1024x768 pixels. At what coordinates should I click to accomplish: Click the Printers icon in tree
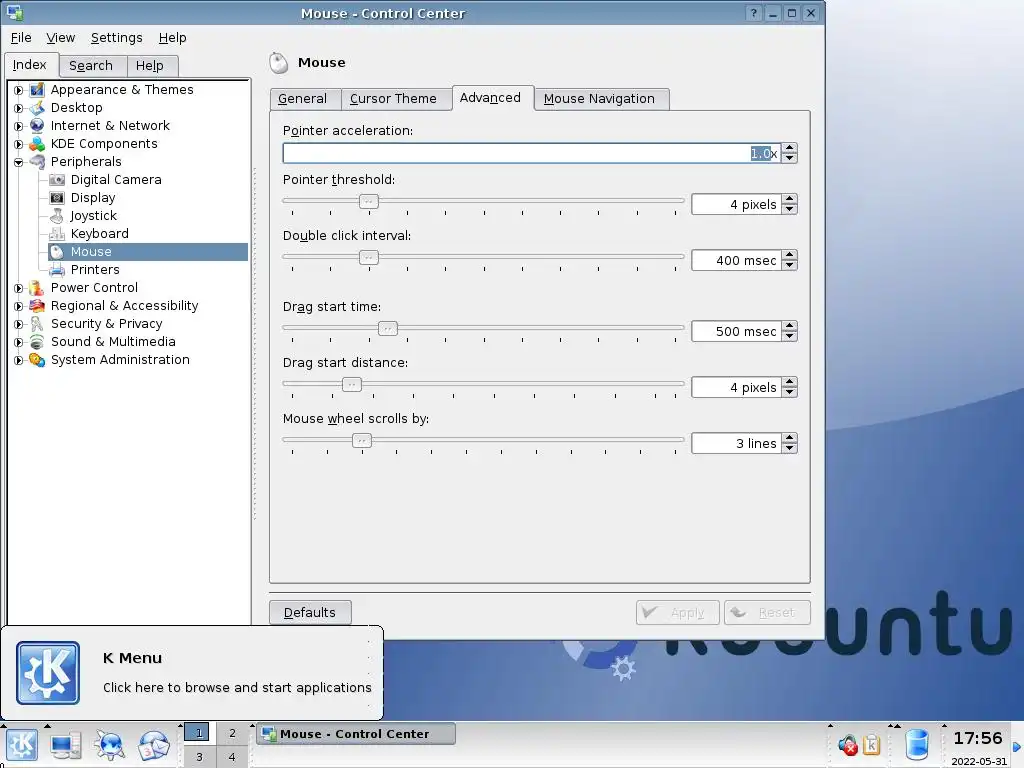coord(57,270)
